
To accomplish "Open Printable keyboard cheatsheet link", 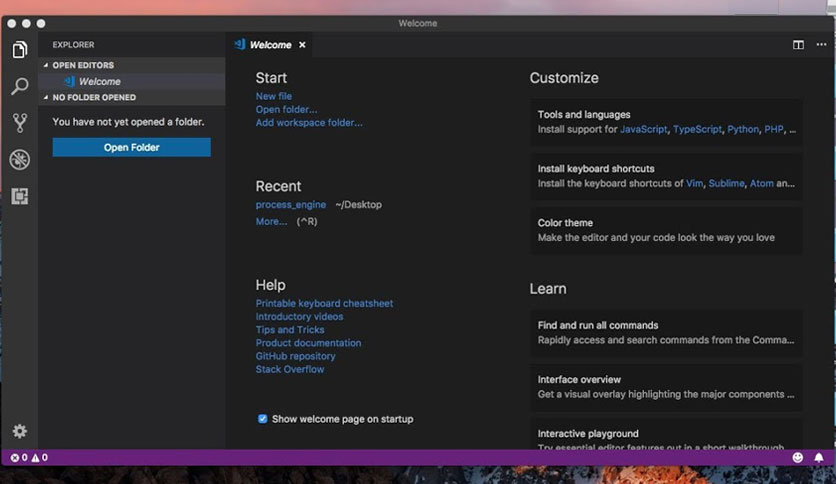I will [324, 303].
